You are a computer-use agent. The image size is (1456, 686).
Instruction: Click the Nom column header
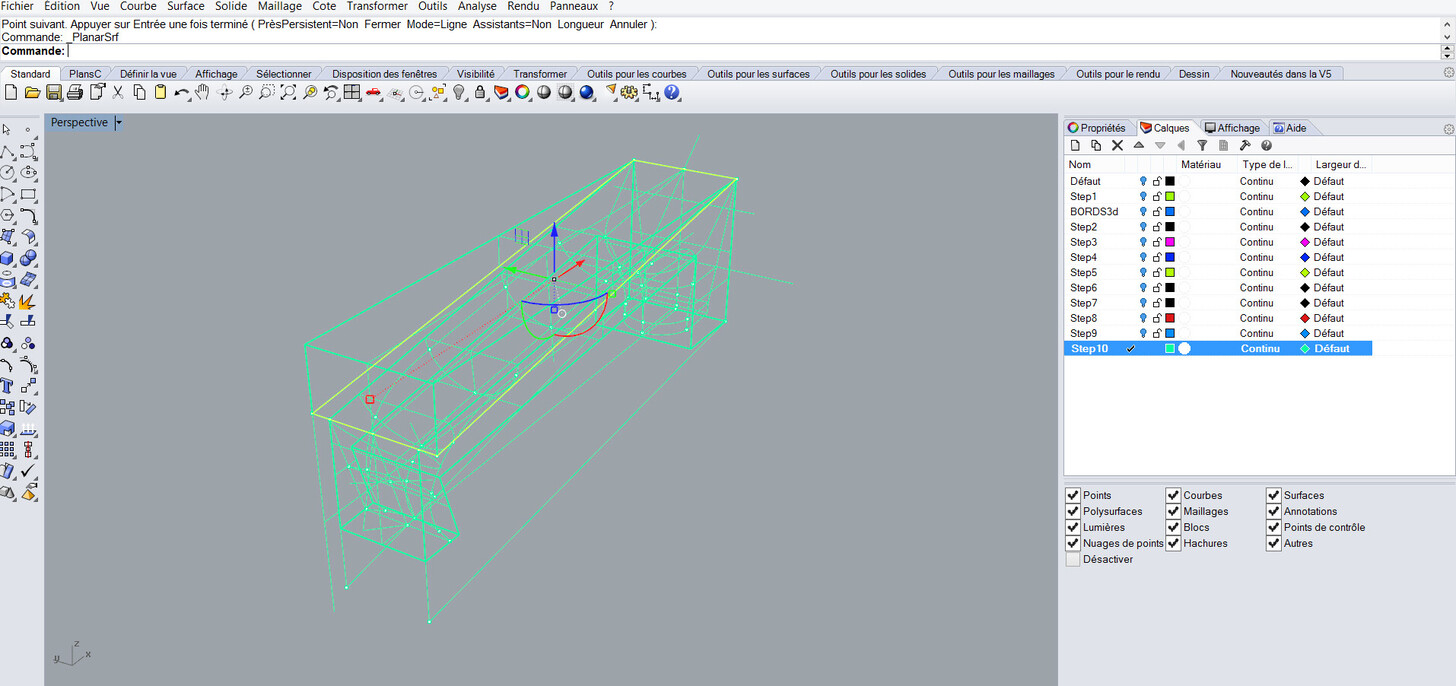point(1079,164)
